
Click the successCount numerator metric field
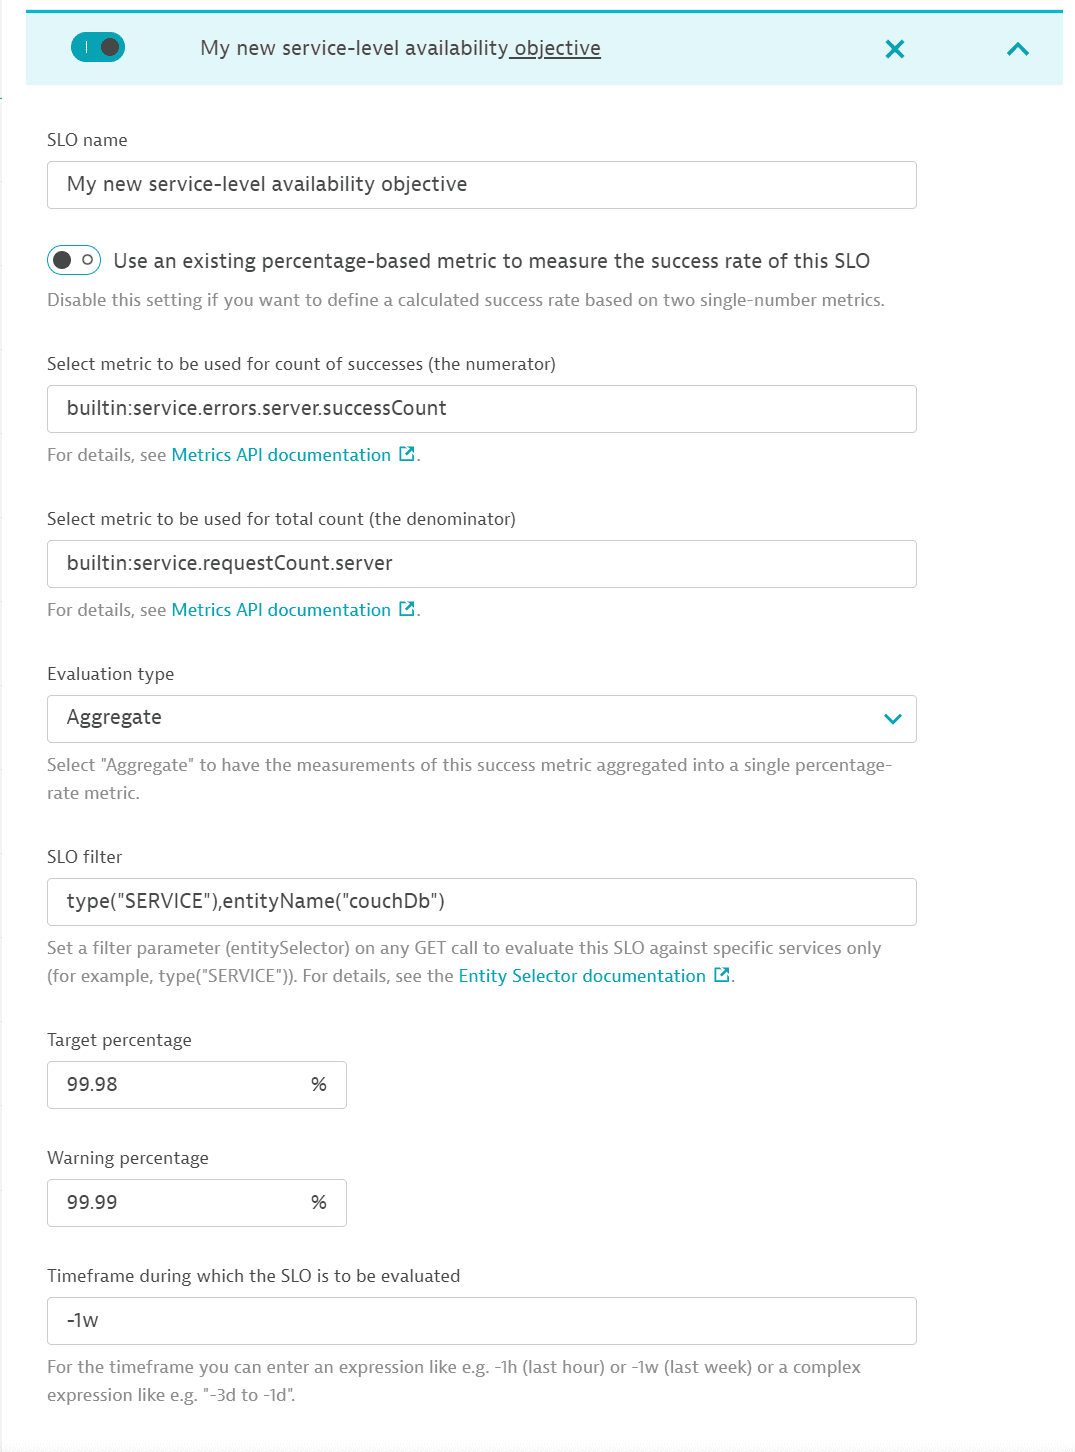[481, 408]
